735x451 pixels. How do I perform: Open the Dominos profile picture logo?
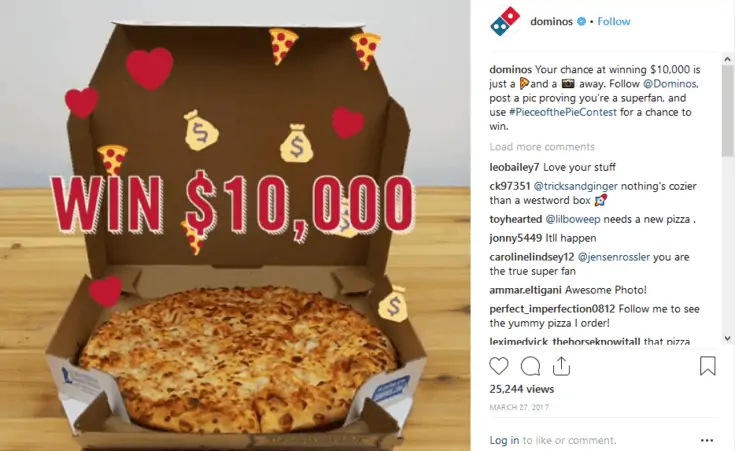point(505,22)
